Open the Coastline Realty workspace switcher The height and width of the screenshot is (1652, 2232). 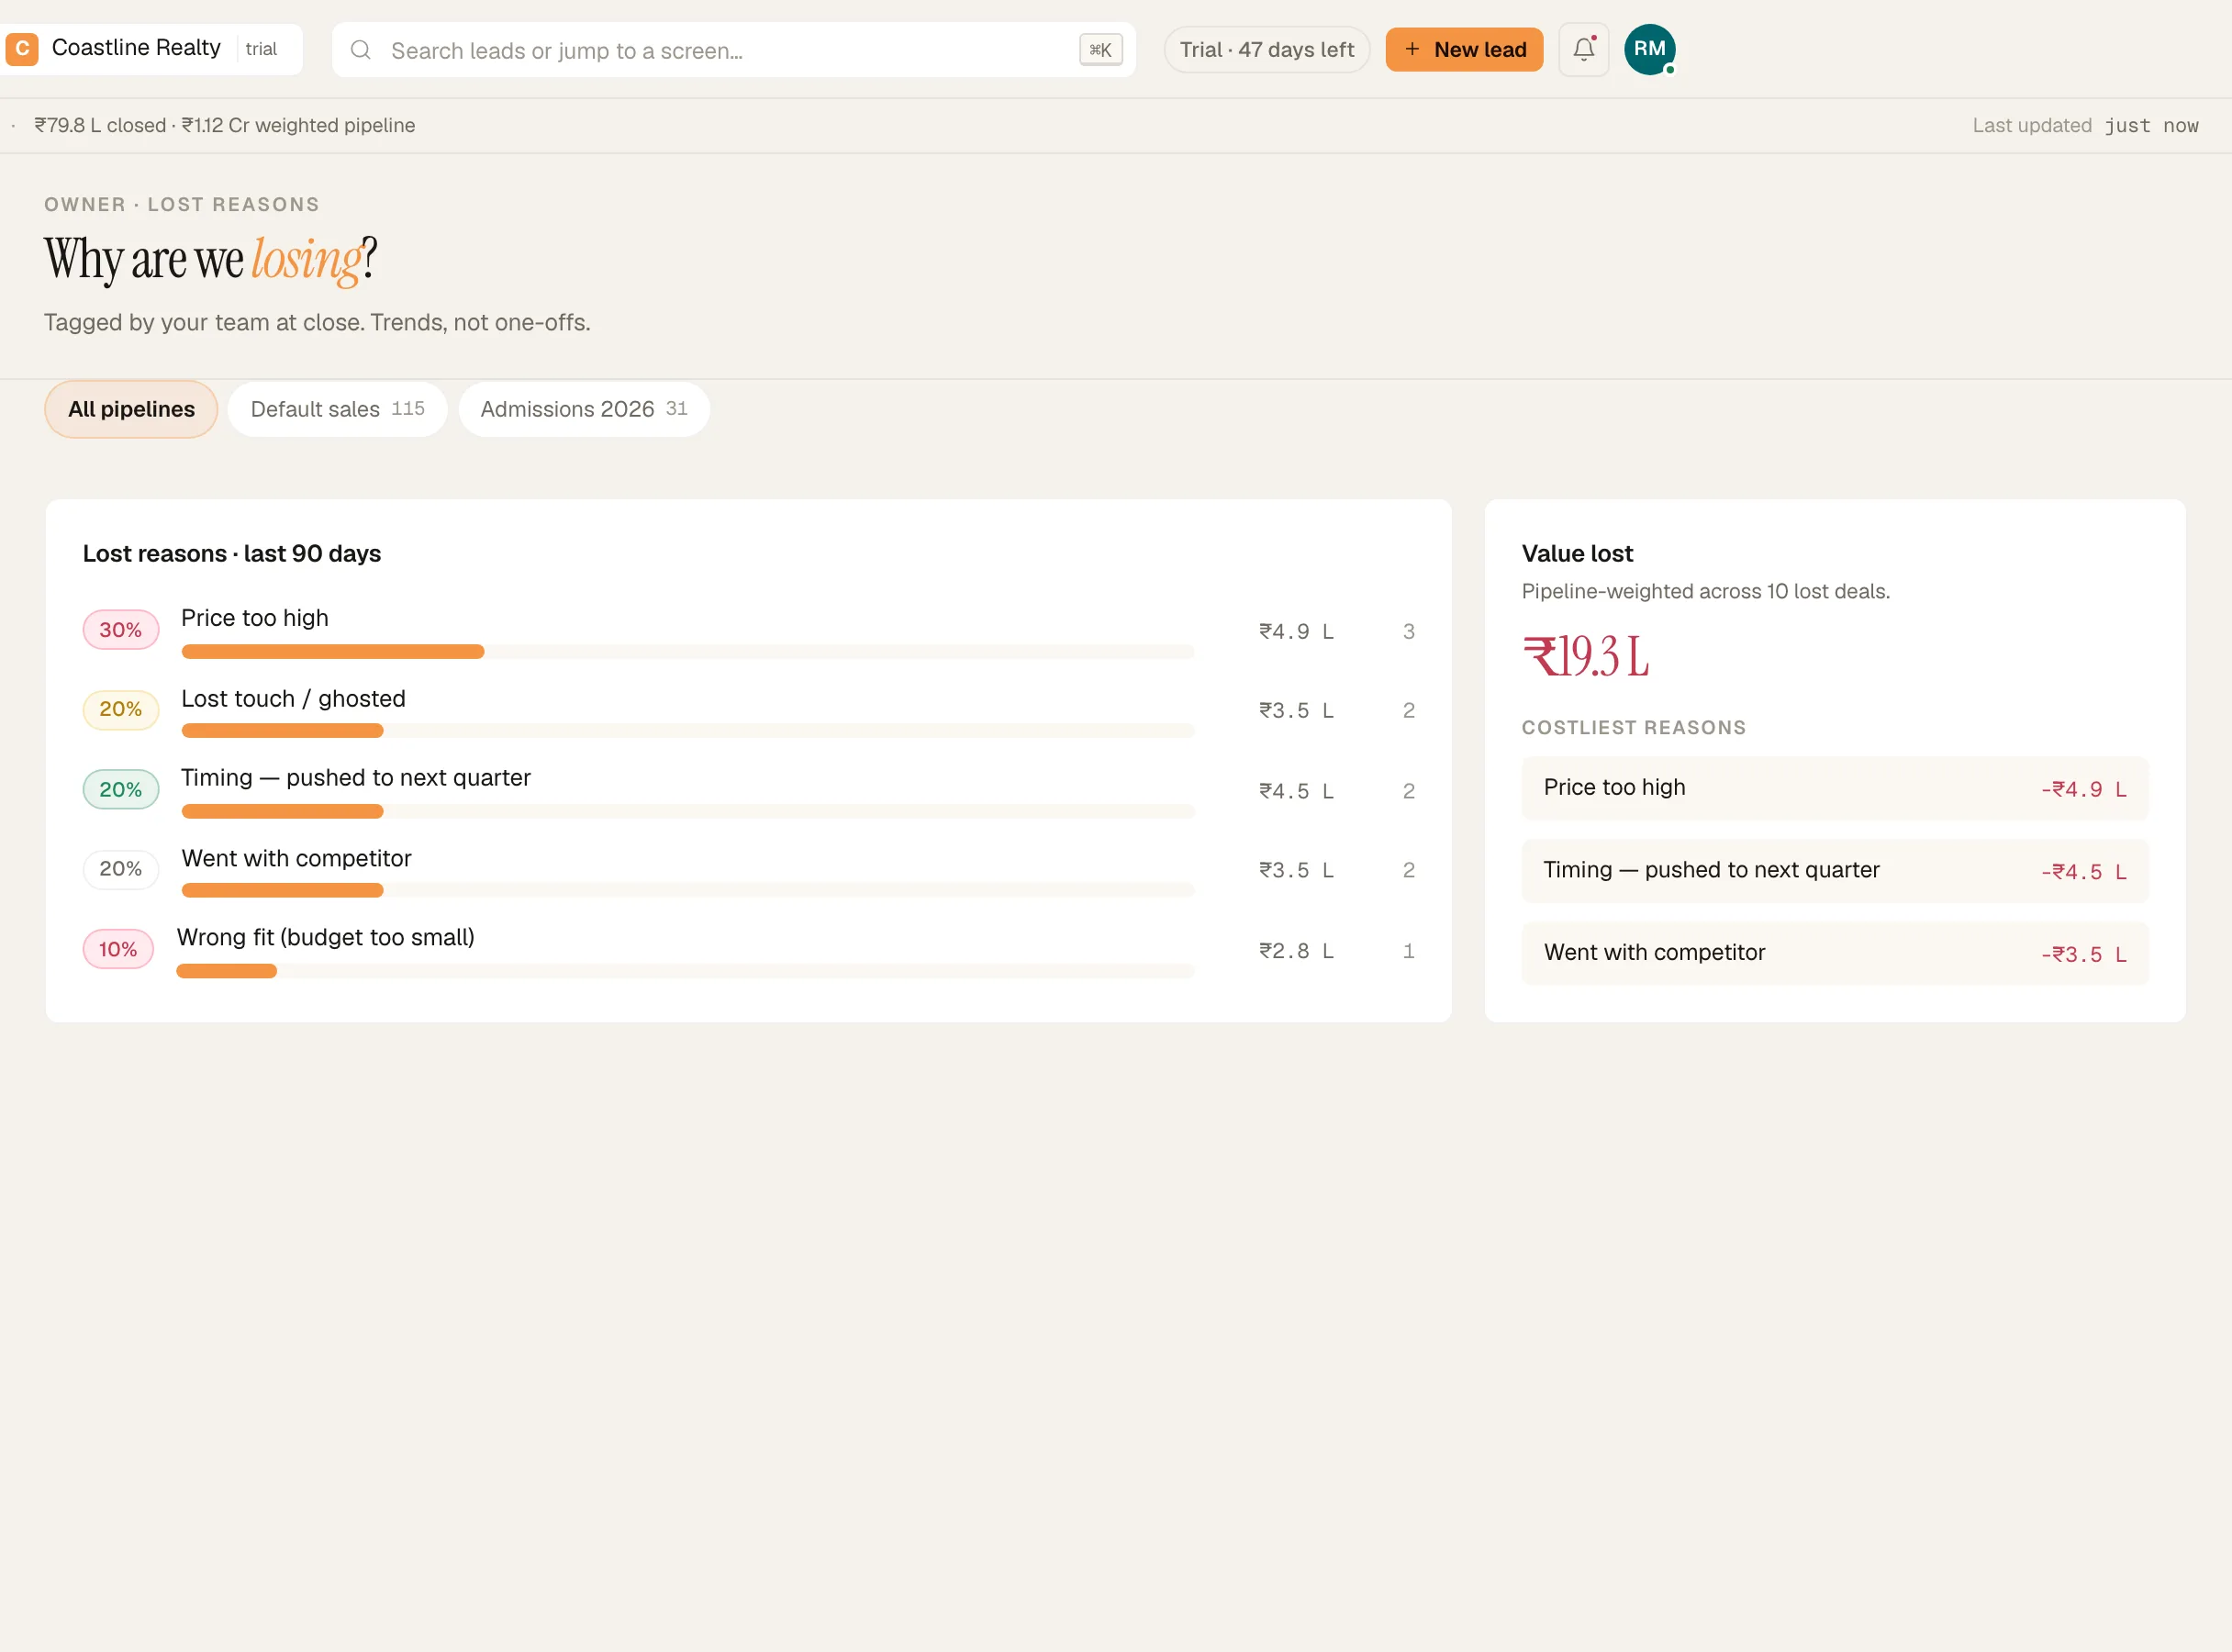(x=150, y=49)
